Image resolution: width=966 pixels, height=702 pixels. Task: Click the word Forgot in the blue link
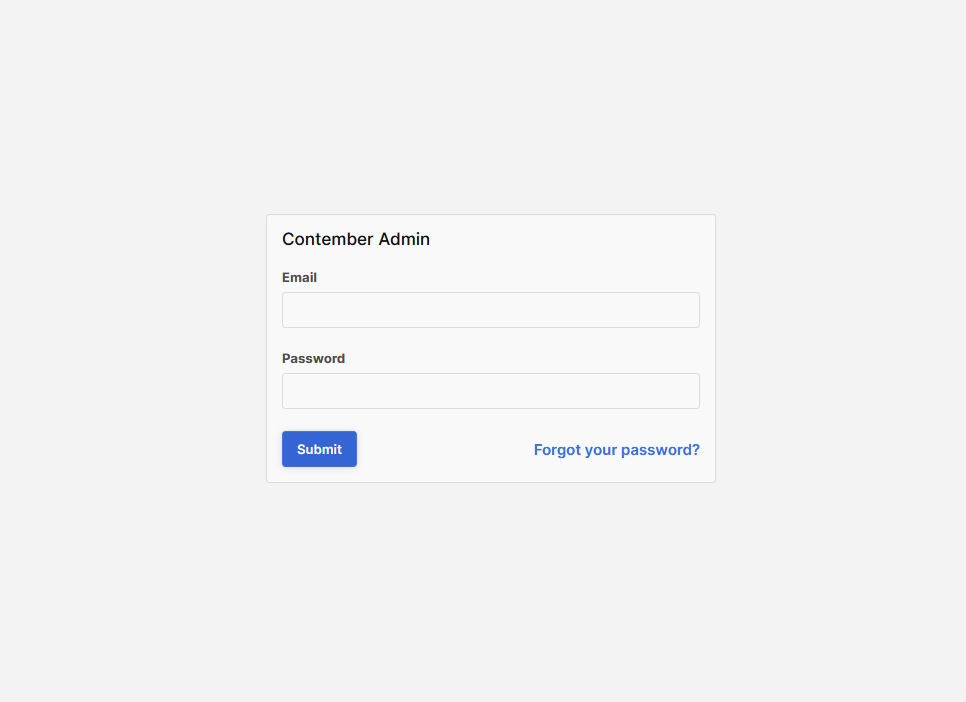click(557, 450)
